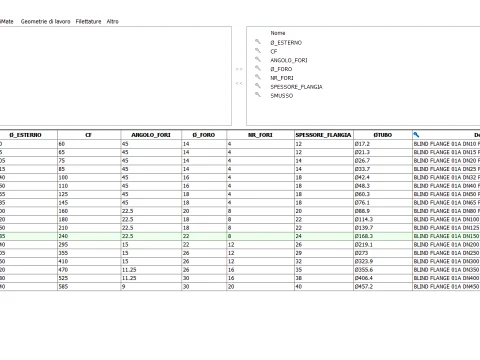
Task: Click the Ø_FORO table column header
Action: 204,135
